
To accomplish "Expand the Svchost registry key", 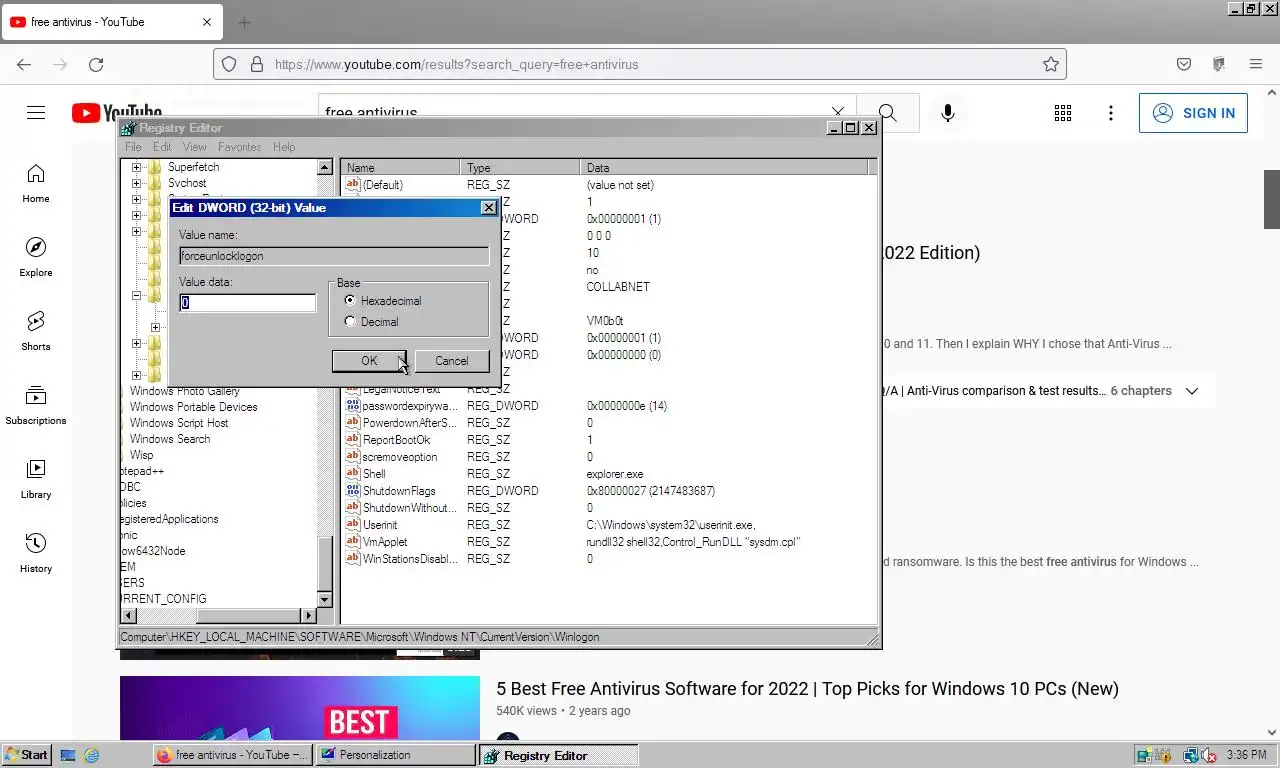I will click(x=137, y=183).
